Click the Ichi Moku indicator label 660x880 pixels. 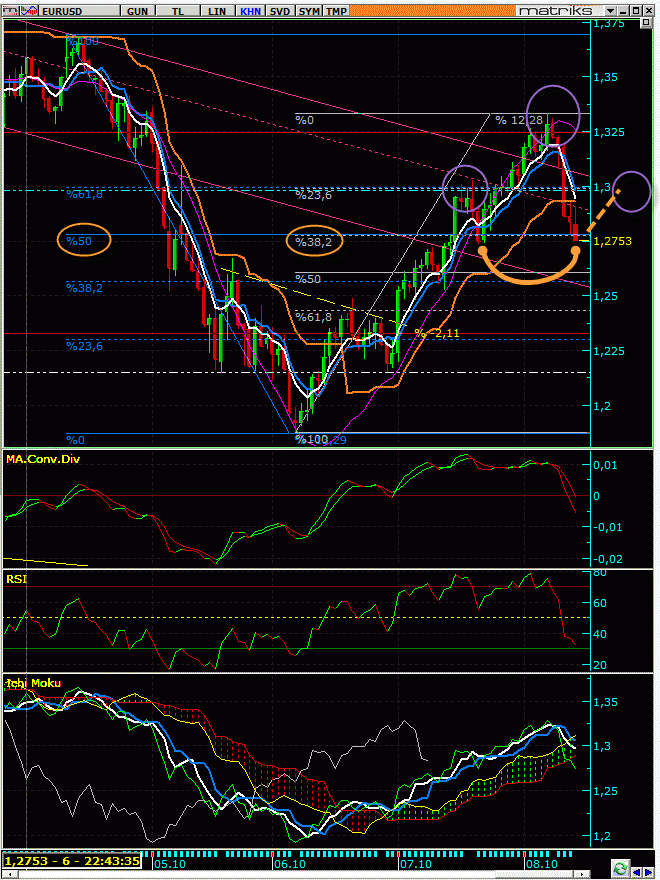click(x=35, y=683)
